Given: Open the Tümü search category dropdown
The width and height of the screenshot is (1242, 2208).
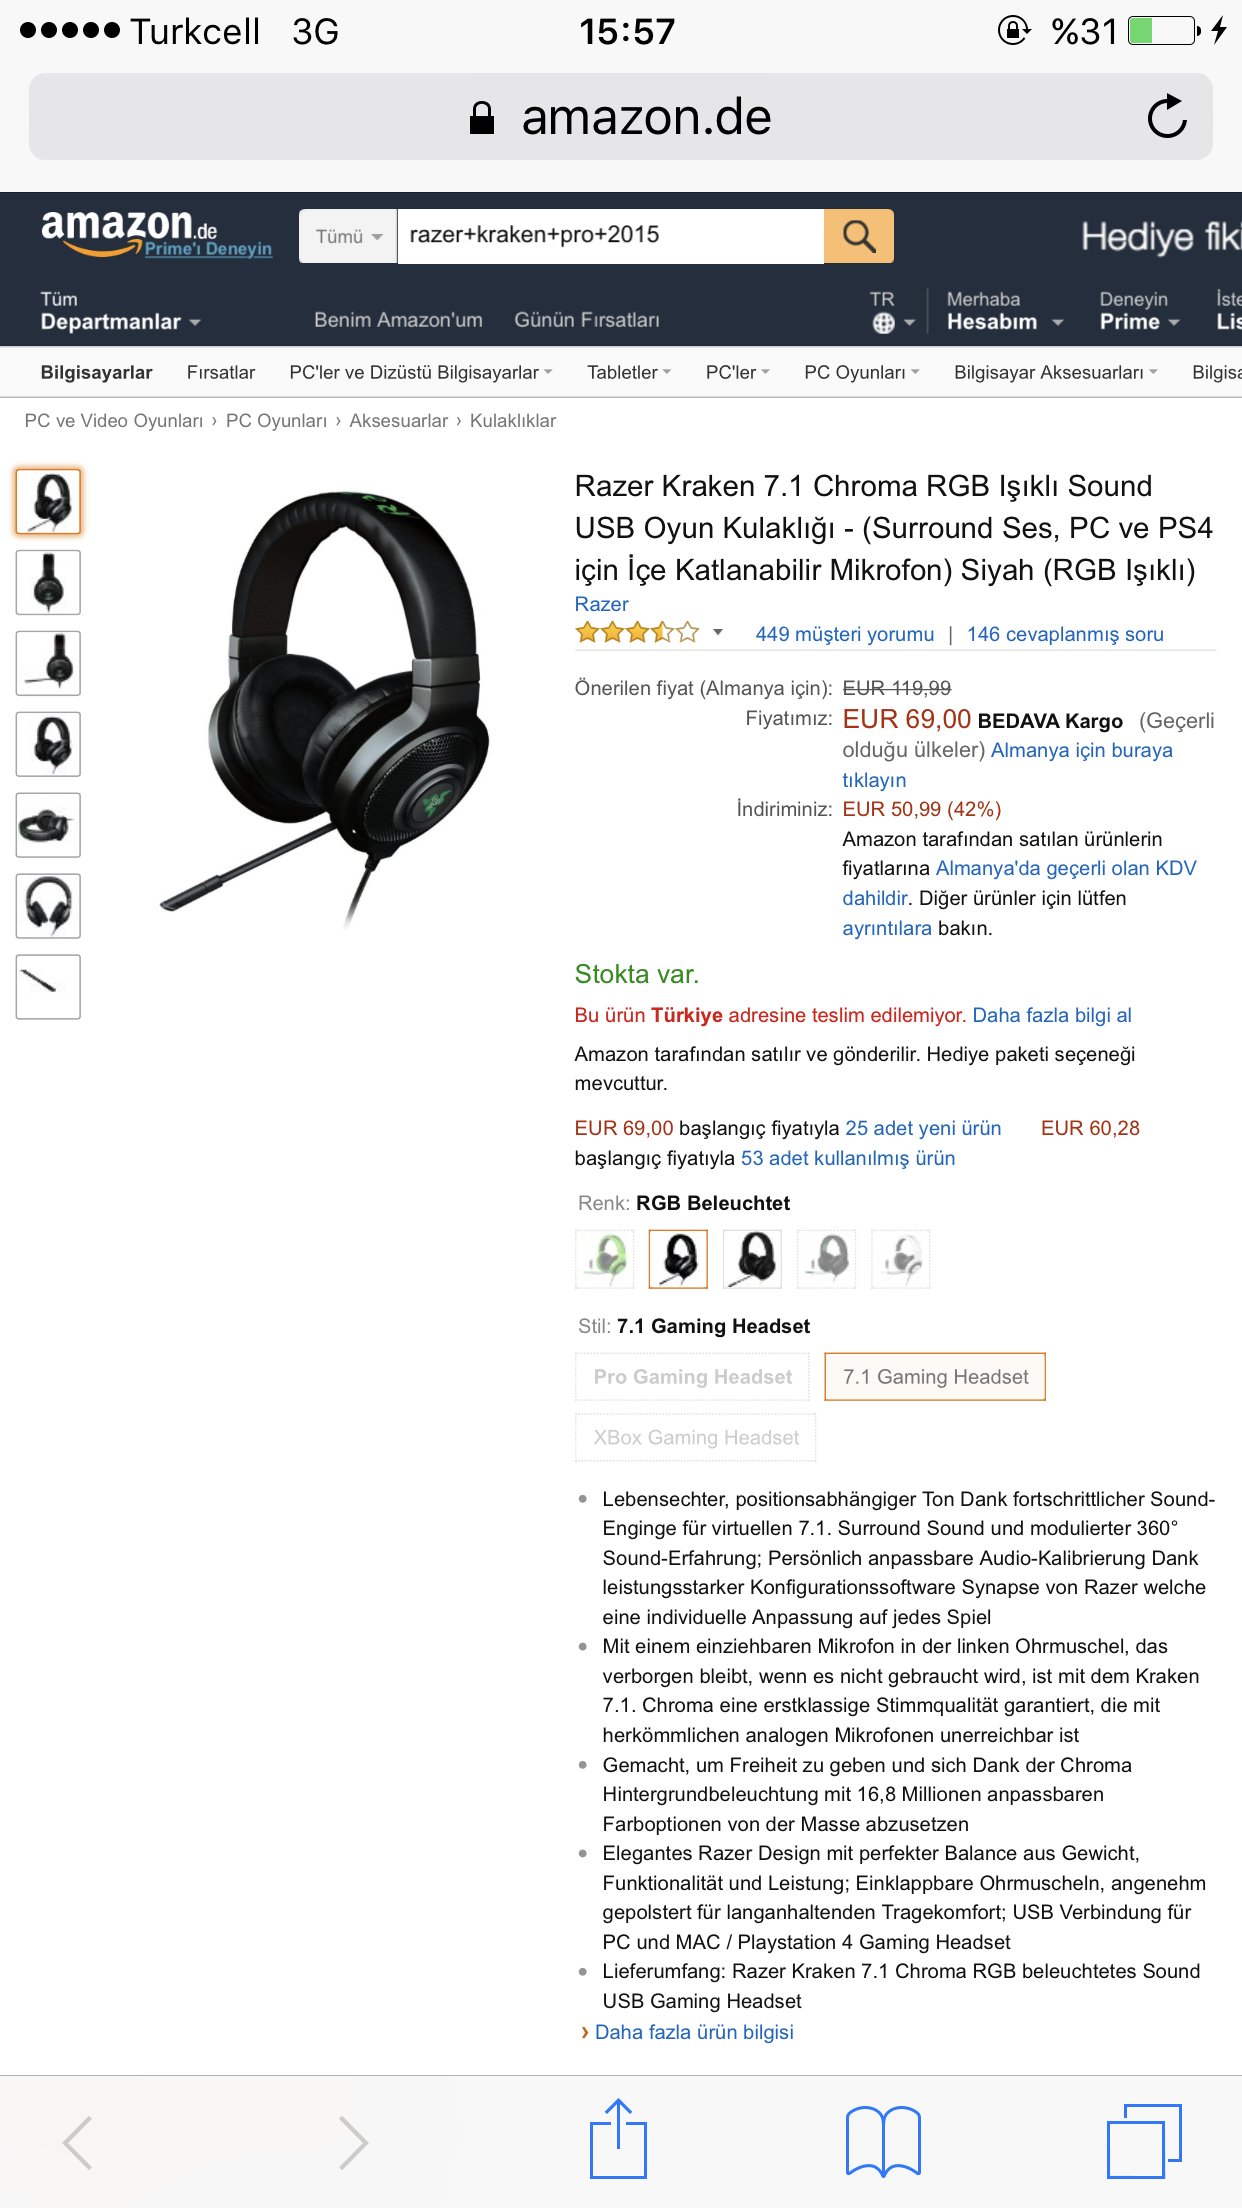Looking at the screenshot, I should coord(348,237).
